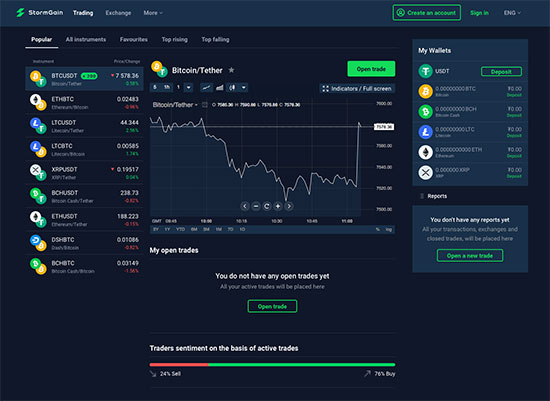Screen dimensions: 550x401
Task: Open the Exchange section
Action: click(118, 13)
